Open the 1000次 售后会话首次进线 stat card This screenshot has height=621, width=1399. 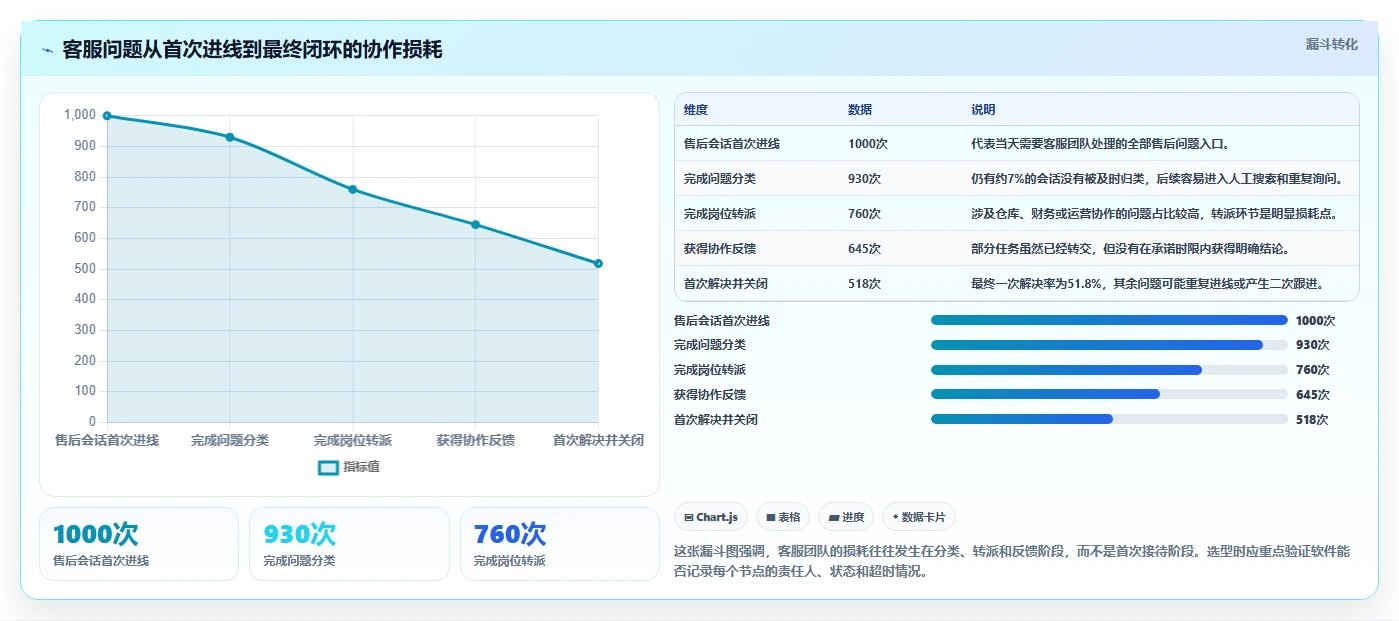[x=139, y=544]
